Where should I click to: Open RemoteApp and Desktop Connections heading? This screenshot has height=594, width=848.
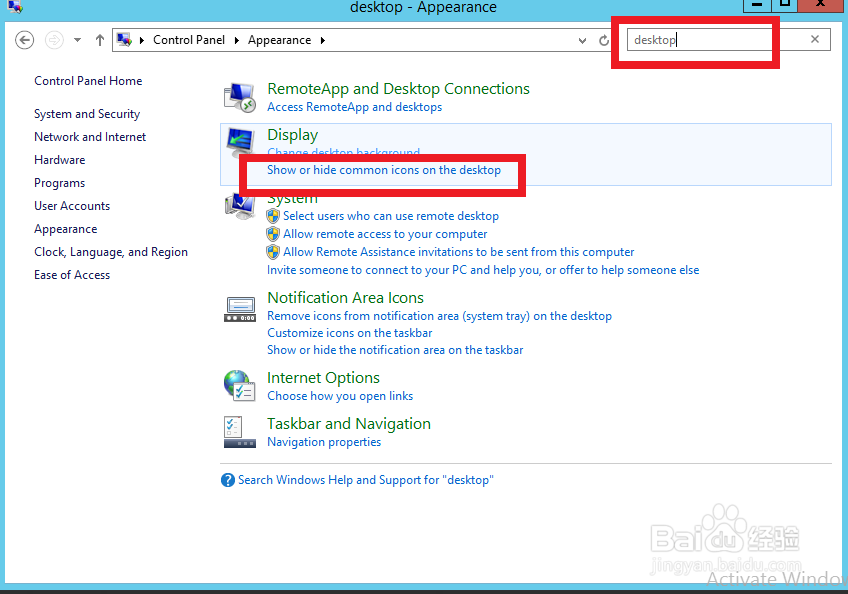(399, 89)
